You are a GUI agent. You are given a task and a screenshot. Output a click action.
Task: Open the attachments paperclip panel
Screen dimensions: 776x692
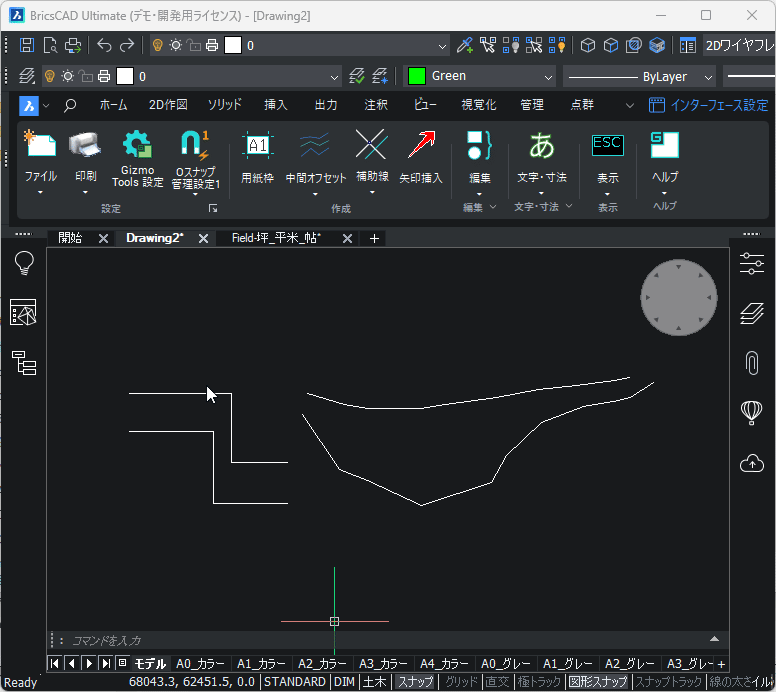752,362
